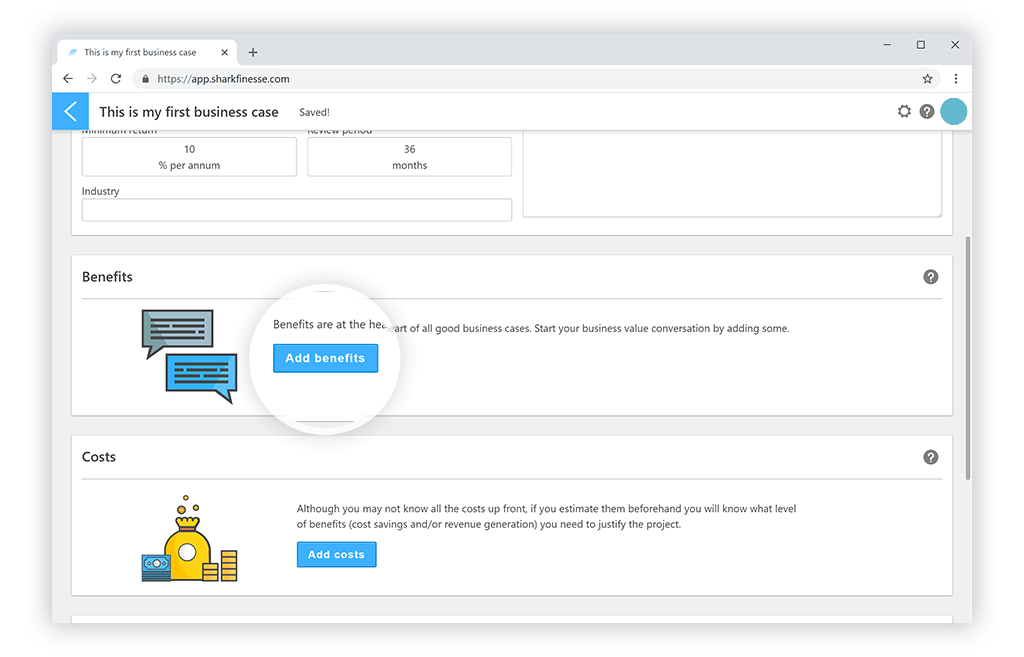Bookmark this page with star icon
1024x657 pixels.
click(927, 79)
